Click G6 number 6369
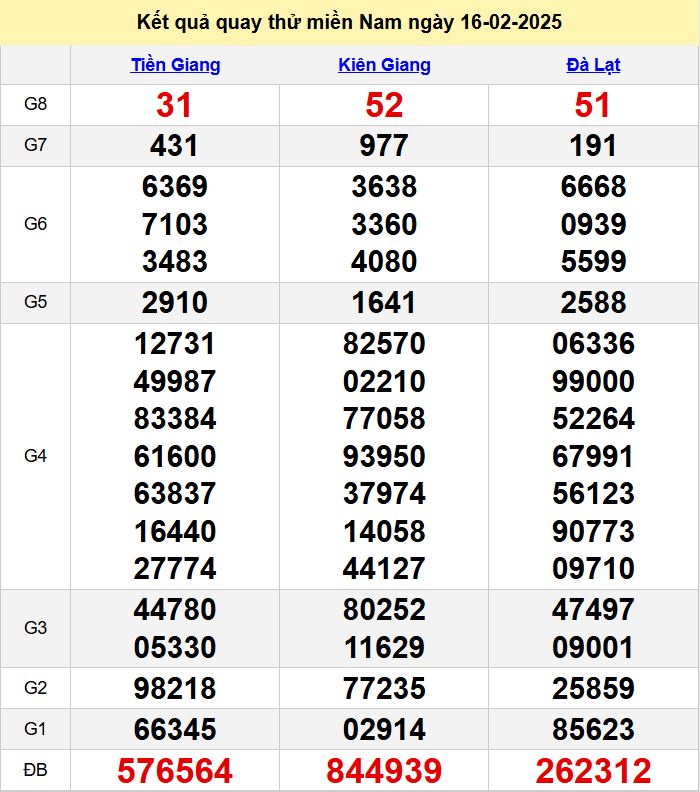This screenshot has height=792, width=700. coord(175,186)
